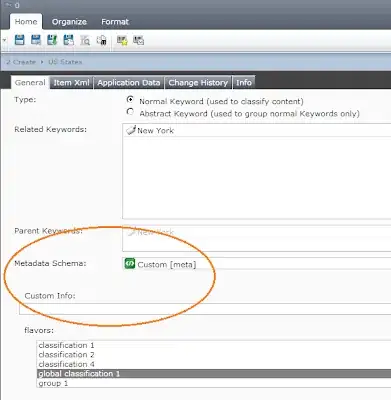Image resolution: width=391 pixels, height=400 pixels.
Task: Click the '2 Create' breadcrumb
Action: click(x=21, y=62)
